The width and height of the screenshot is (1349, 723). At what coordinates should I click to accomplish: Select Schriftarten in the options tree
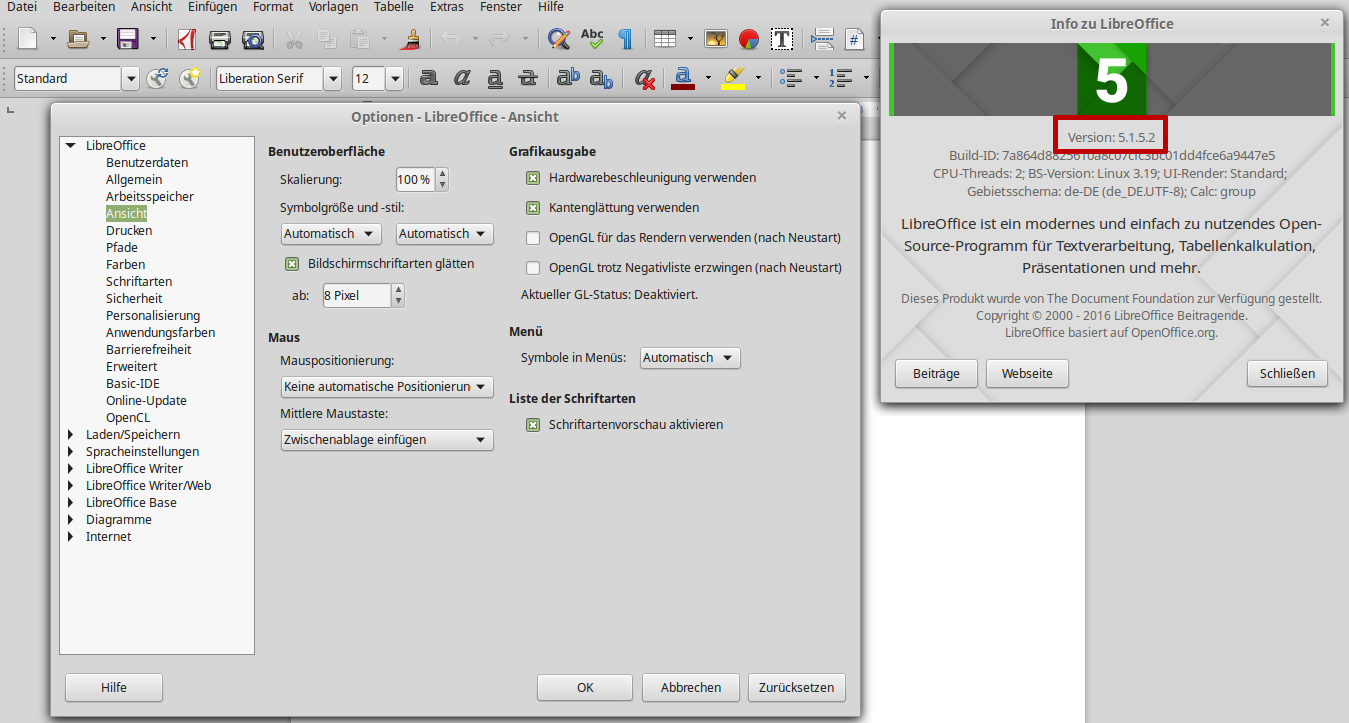point(139,282)
